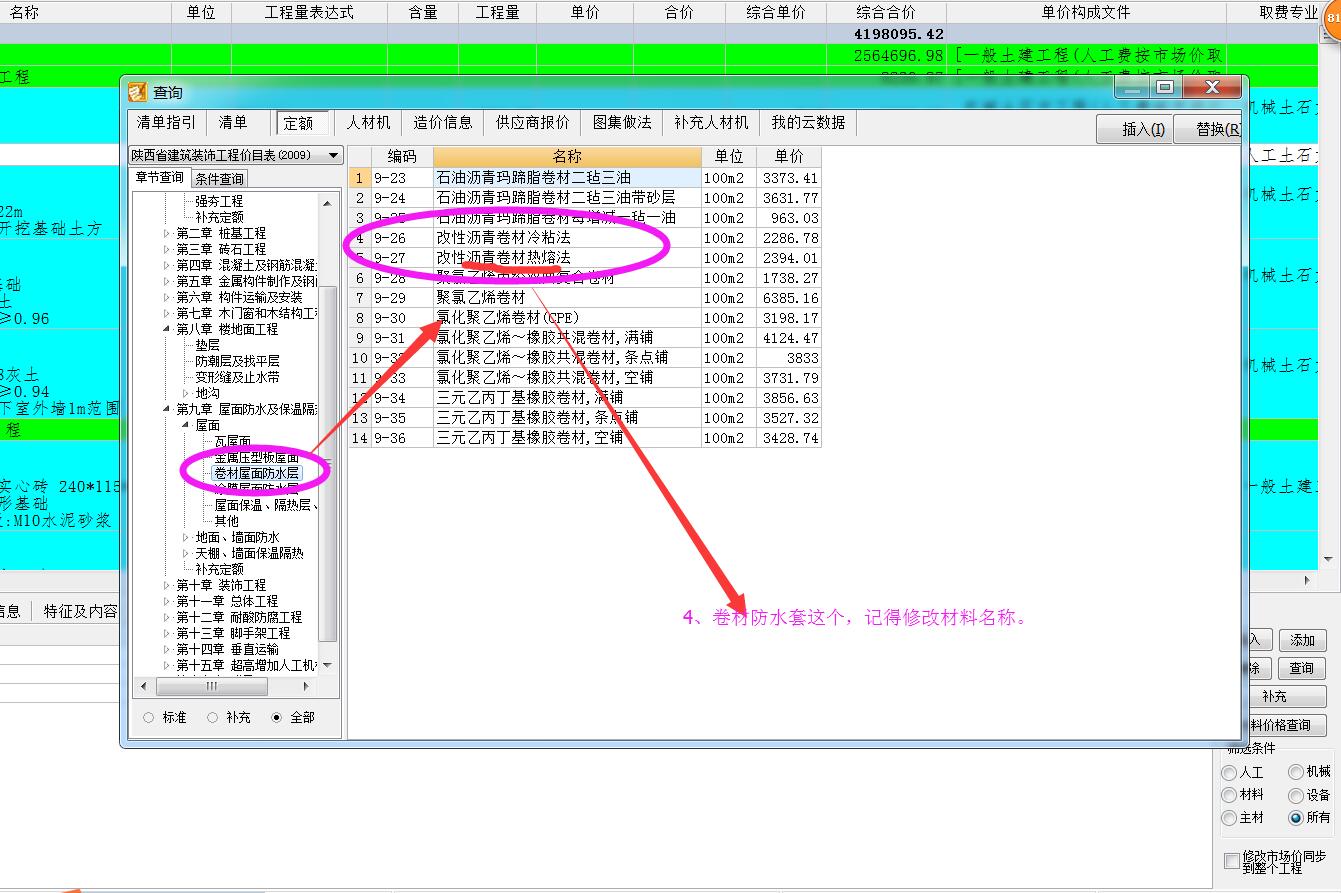Switch to 清单 tab
Viewport: 1341px width, 893px height.
(233, 122)
